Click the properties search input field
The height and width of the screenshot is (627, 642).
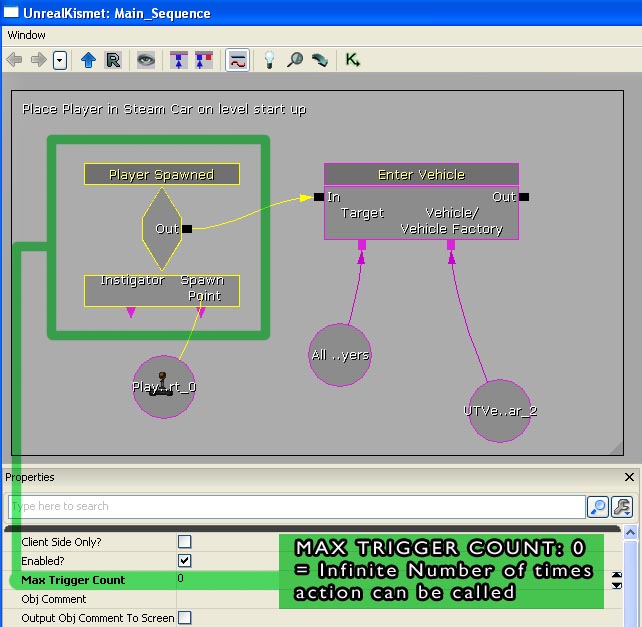pos(296,507)
